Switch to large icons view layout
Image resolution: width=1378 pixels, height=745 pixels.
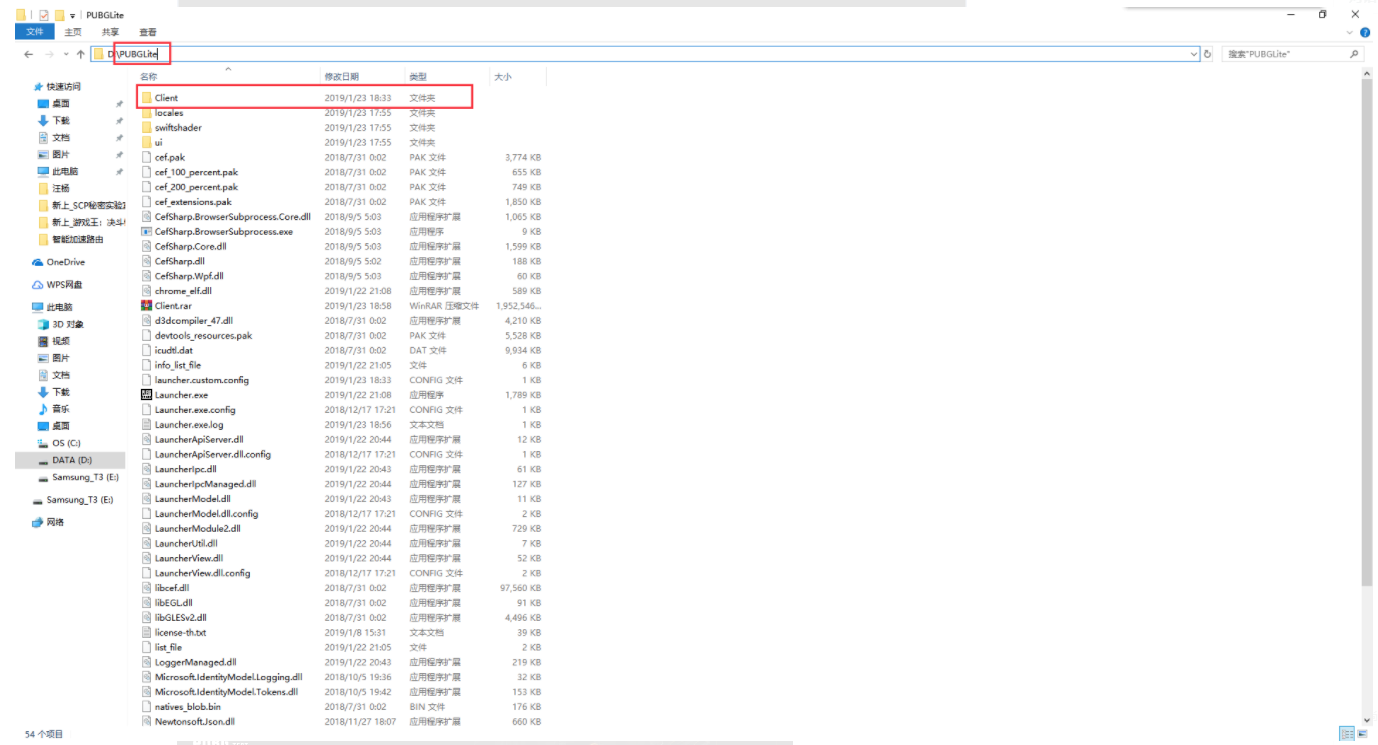[x=1360, y=734]
